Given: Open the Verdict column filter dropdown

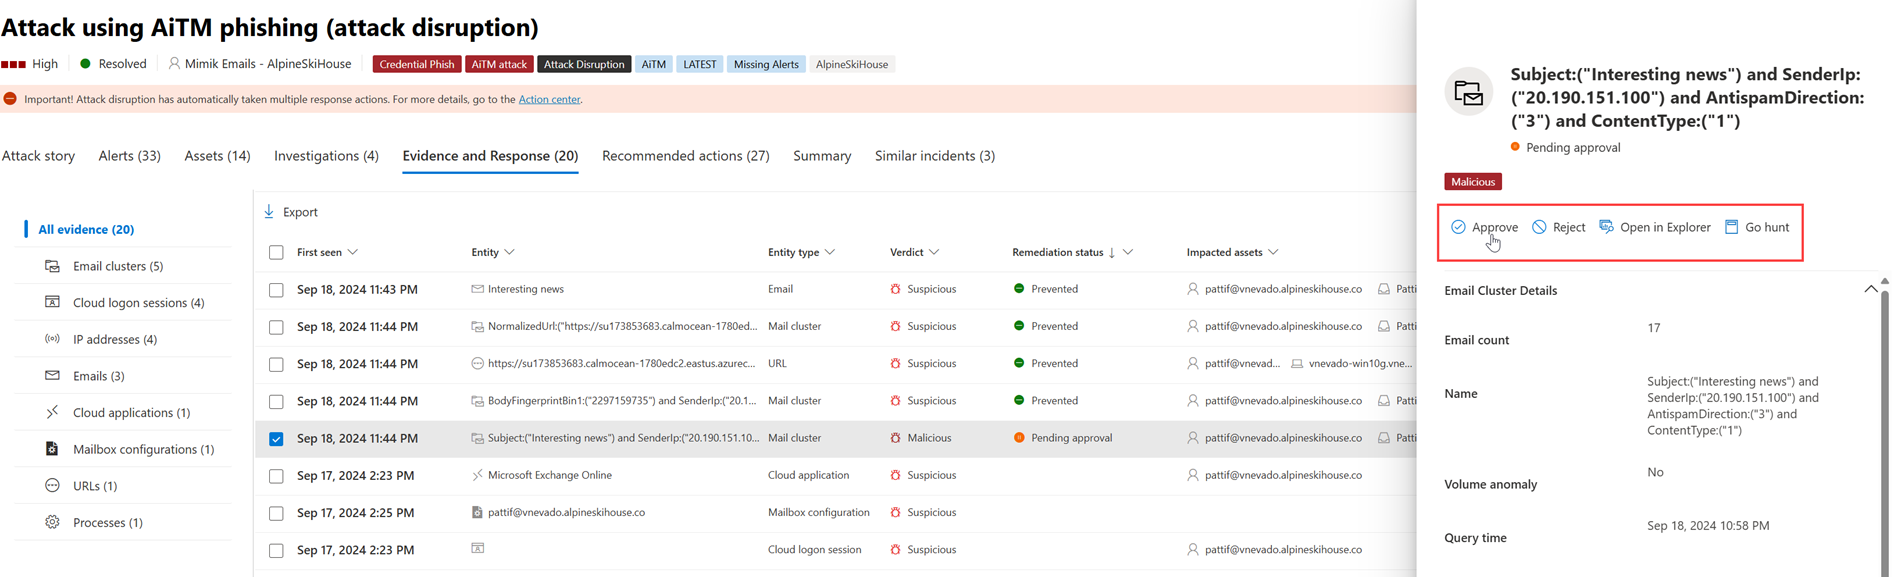Looking at the screenshot, I should coord(934,253).
